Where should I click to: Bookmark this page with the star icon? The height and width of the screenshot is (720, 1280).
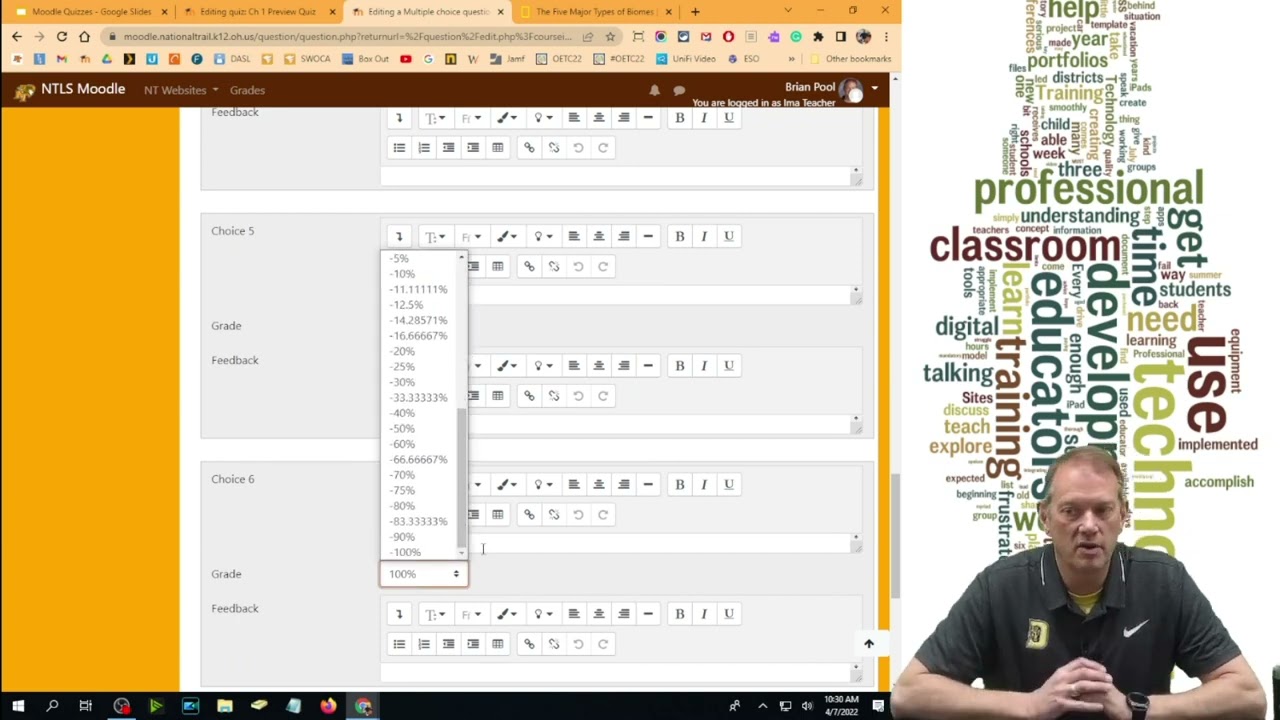tap(610, 37)
